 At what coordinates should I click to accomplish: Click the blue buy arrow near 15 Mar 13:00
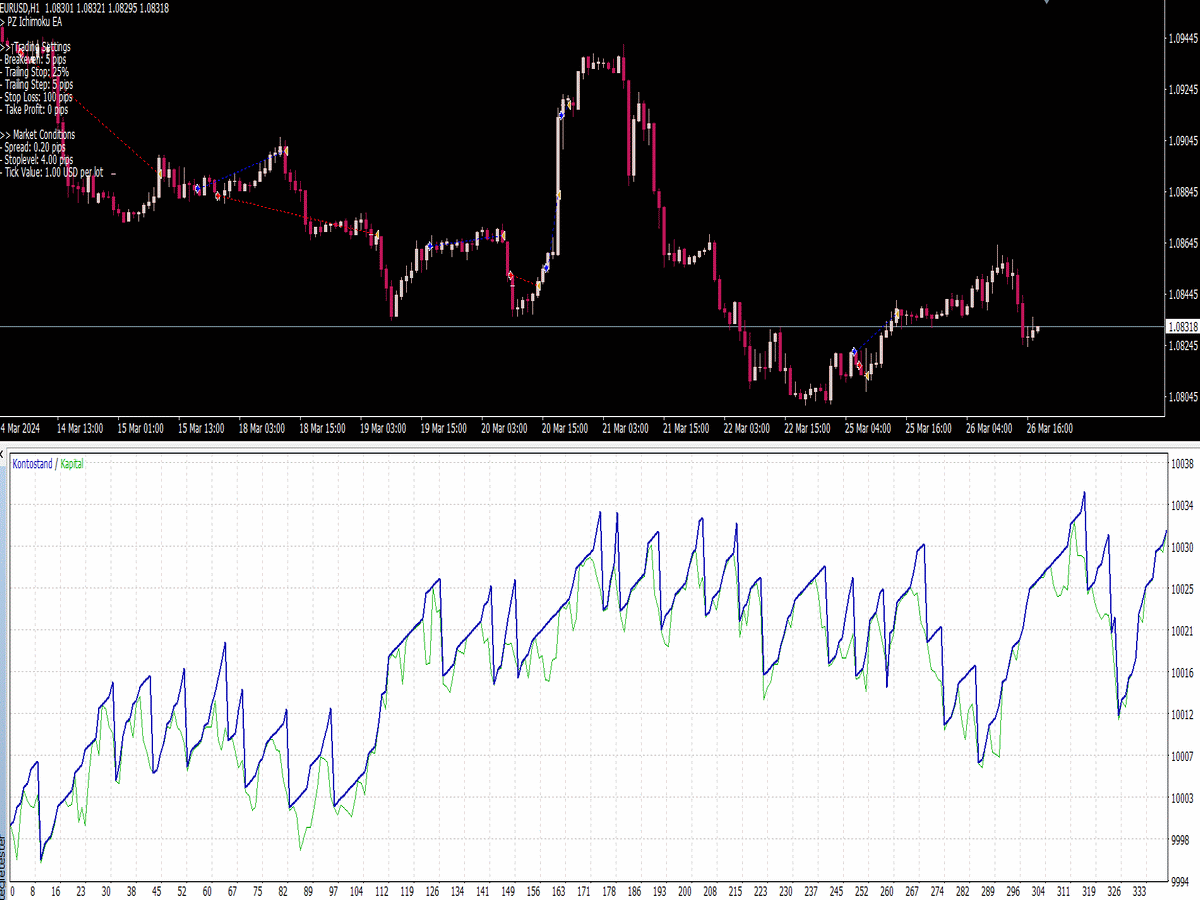(x=198, y=188)
